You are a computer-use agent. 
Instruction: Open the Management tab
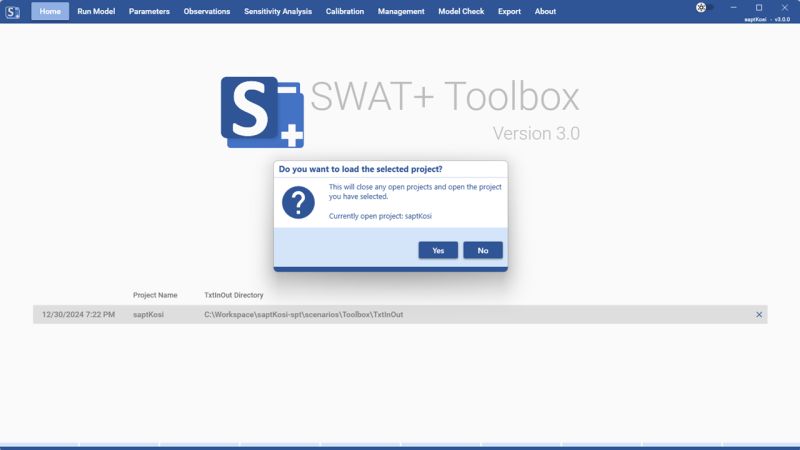tap(401, 11)
